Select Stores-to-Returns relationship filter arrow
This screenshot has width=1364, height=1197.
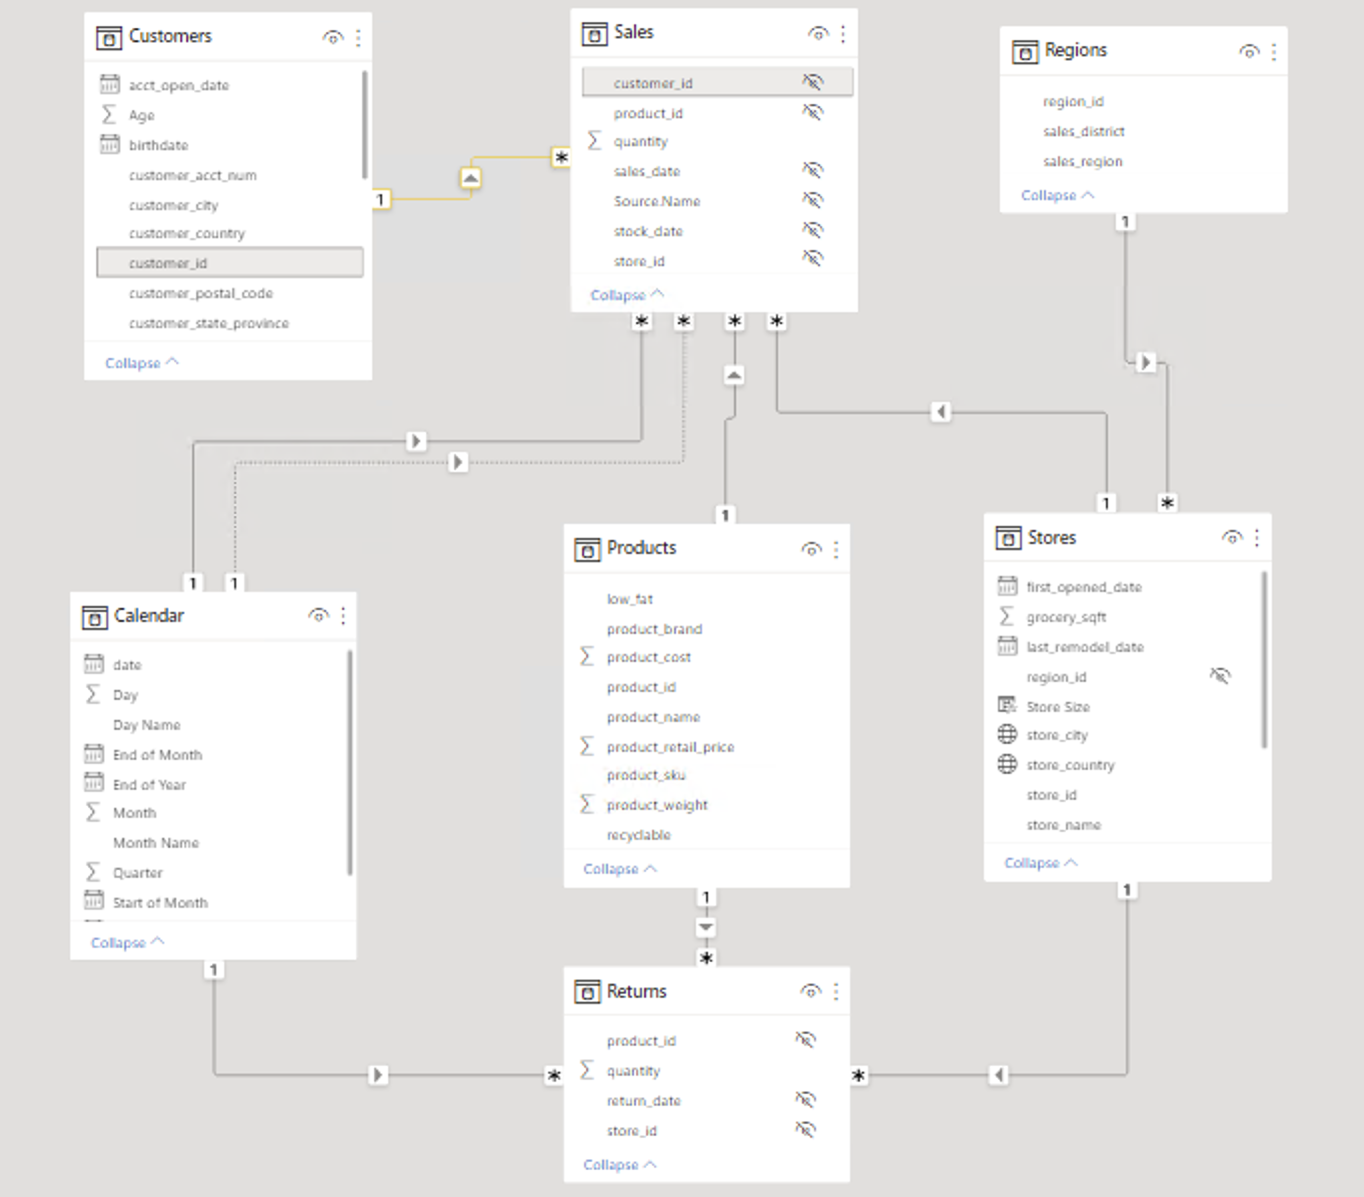click(x=998, y=1075)
